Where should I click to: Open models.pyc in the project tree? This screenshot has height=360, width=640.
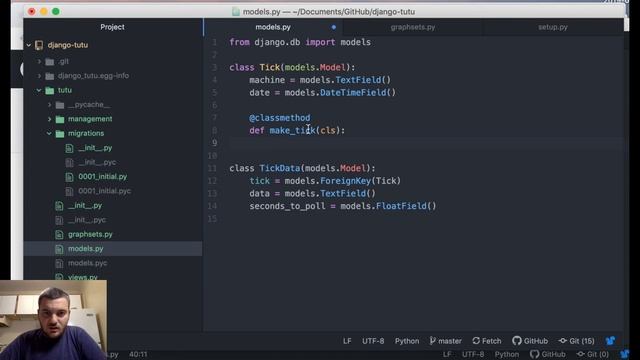tap(87, 263)
